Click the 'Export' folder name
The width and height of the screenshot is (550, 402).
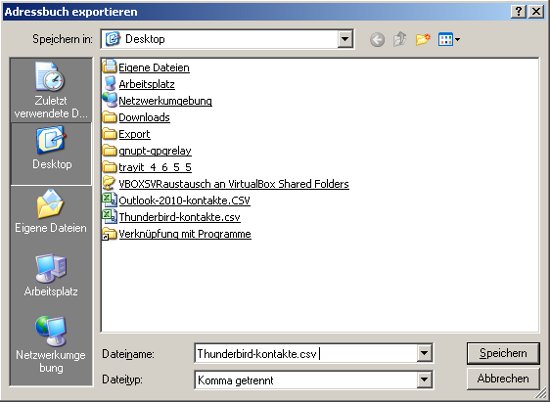tap(134, 134)
